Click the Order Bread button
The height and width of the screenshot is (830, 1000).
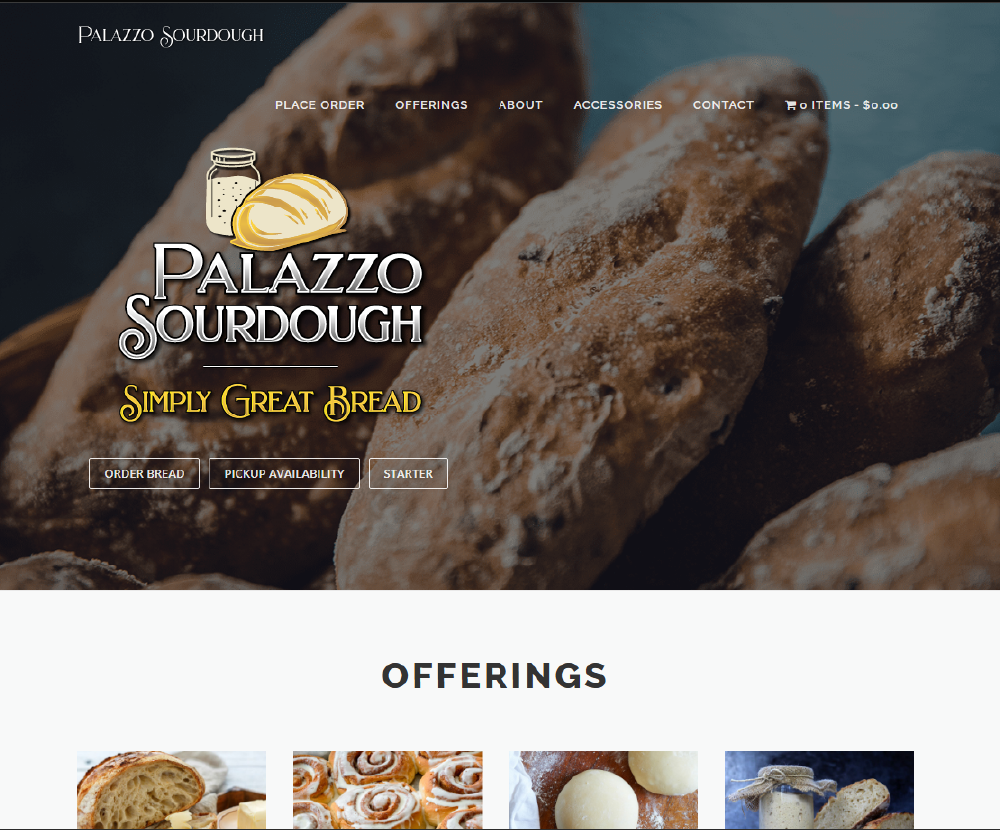144,473
